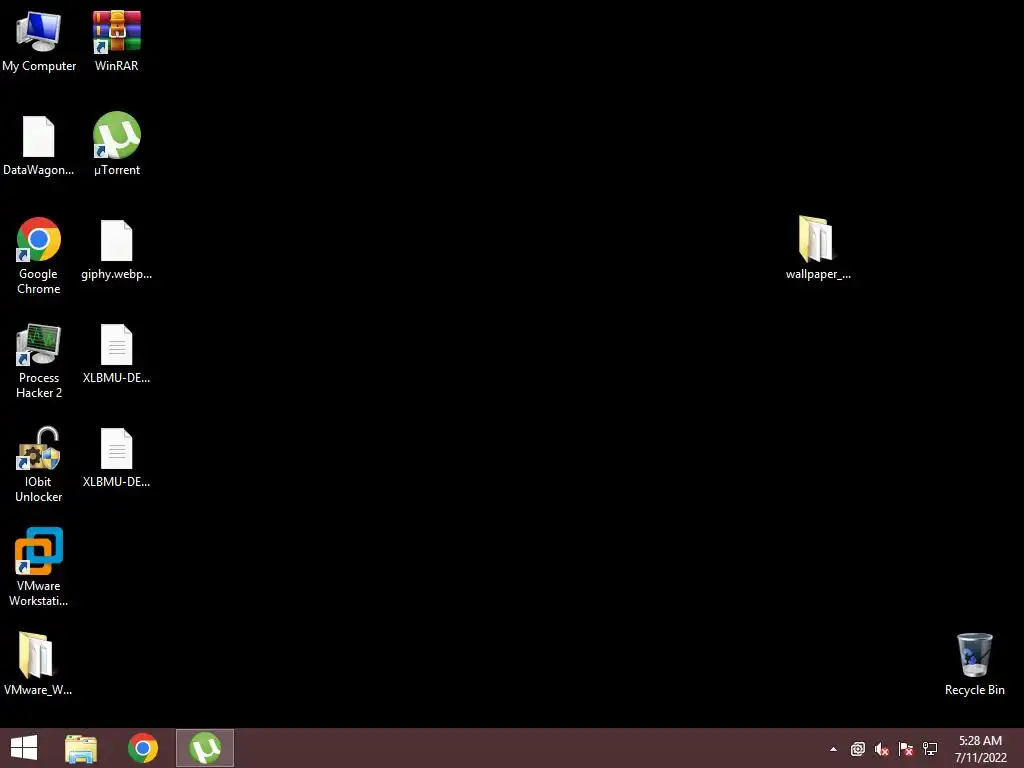This screenshot has height=768, width=1024.
Task: Open the Action Center flag icon
Action: pos(906,749)
